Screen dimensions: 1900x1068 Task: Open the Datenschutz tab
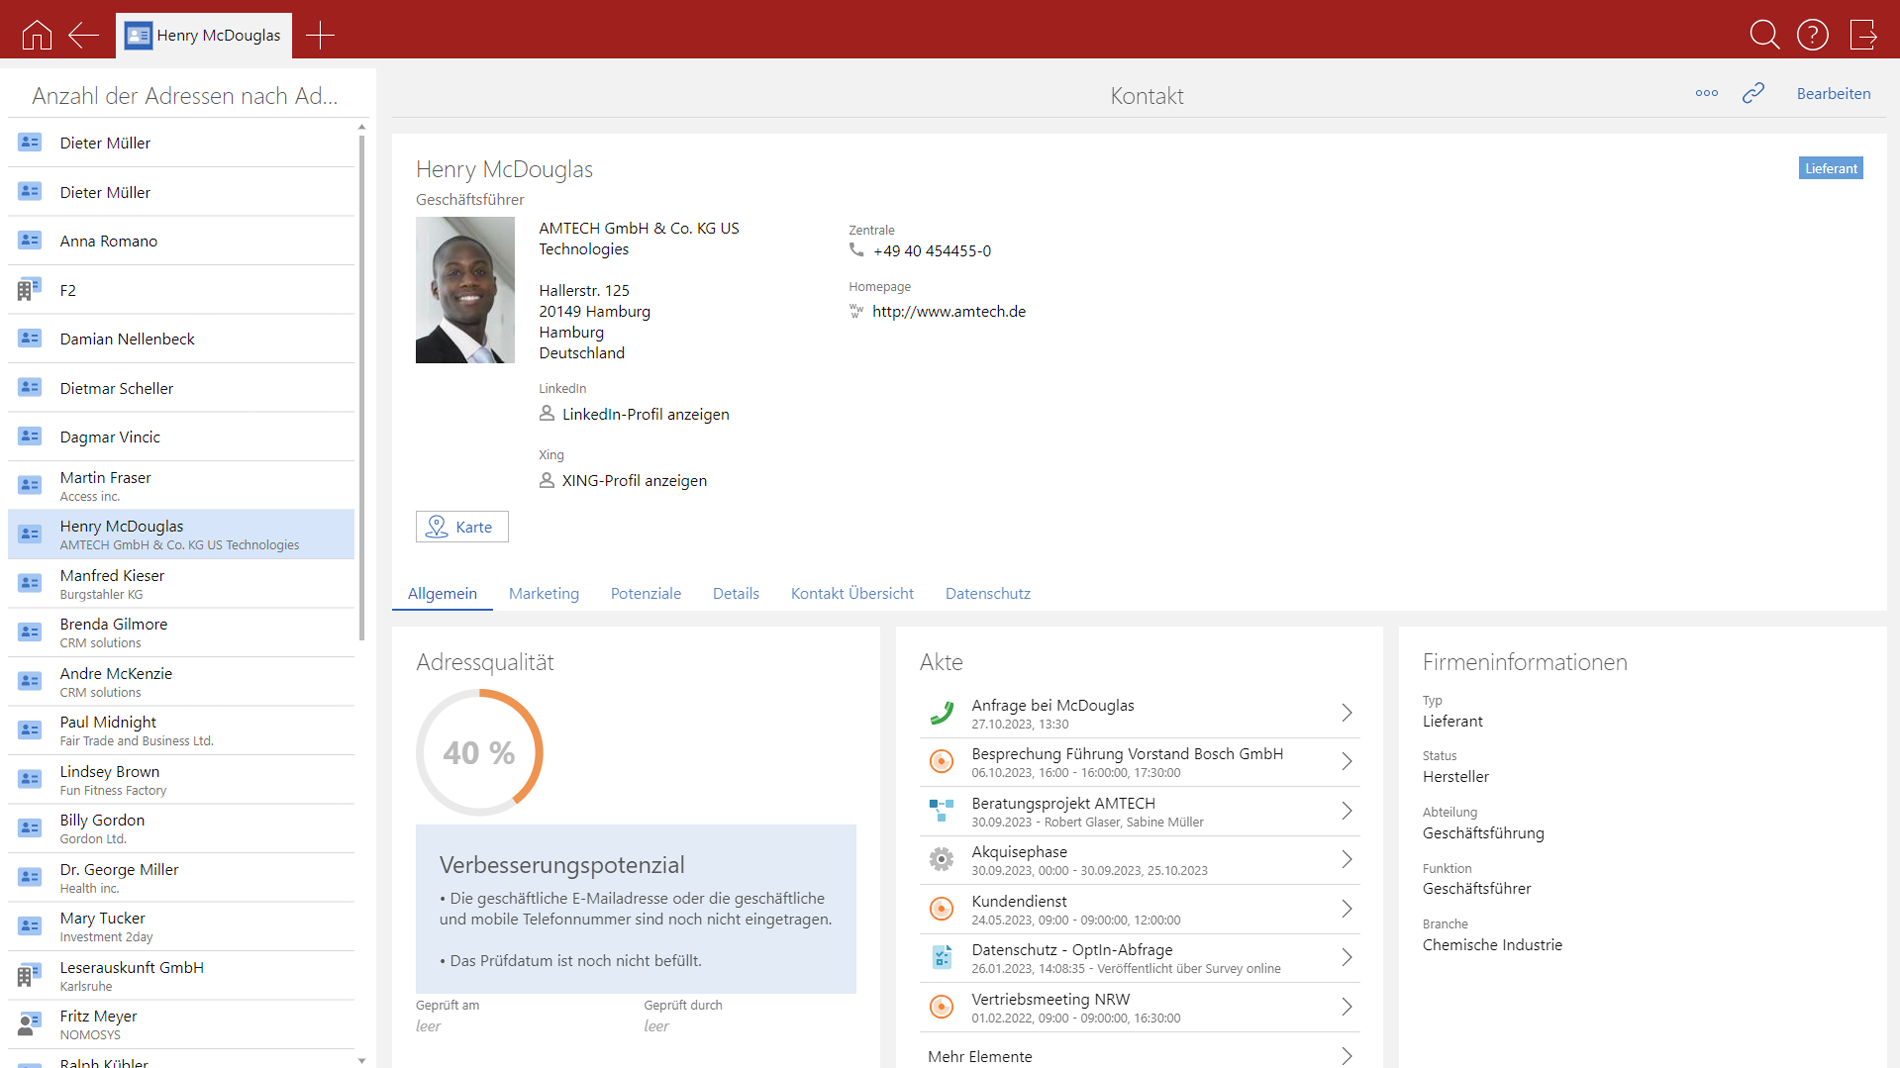tap(988, 593)
